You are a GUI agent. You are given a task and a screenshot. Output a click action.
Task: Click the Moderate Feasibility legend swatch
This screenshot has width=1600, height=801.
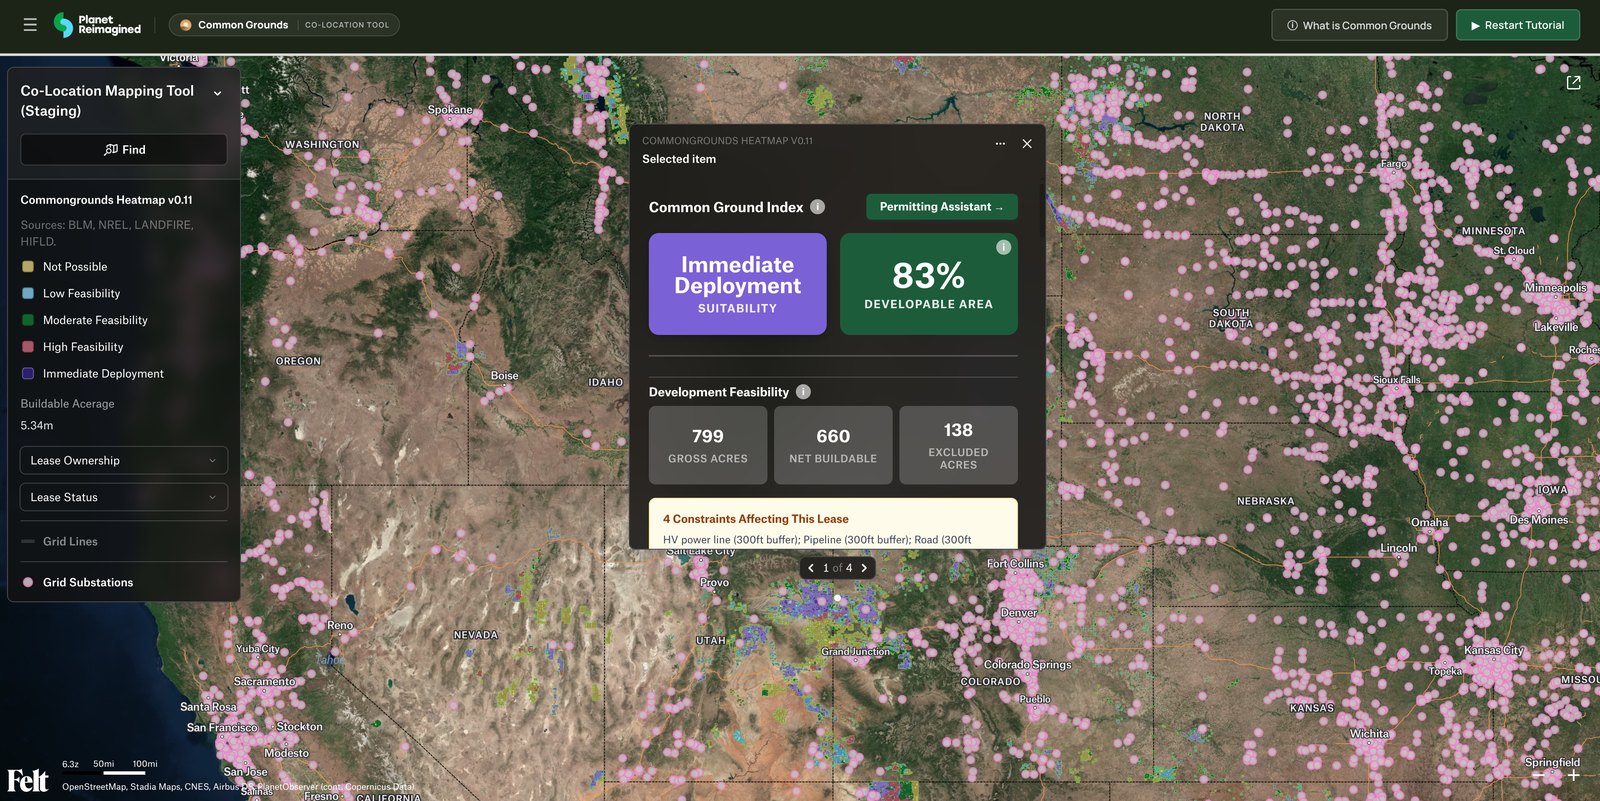click(28, 320)
